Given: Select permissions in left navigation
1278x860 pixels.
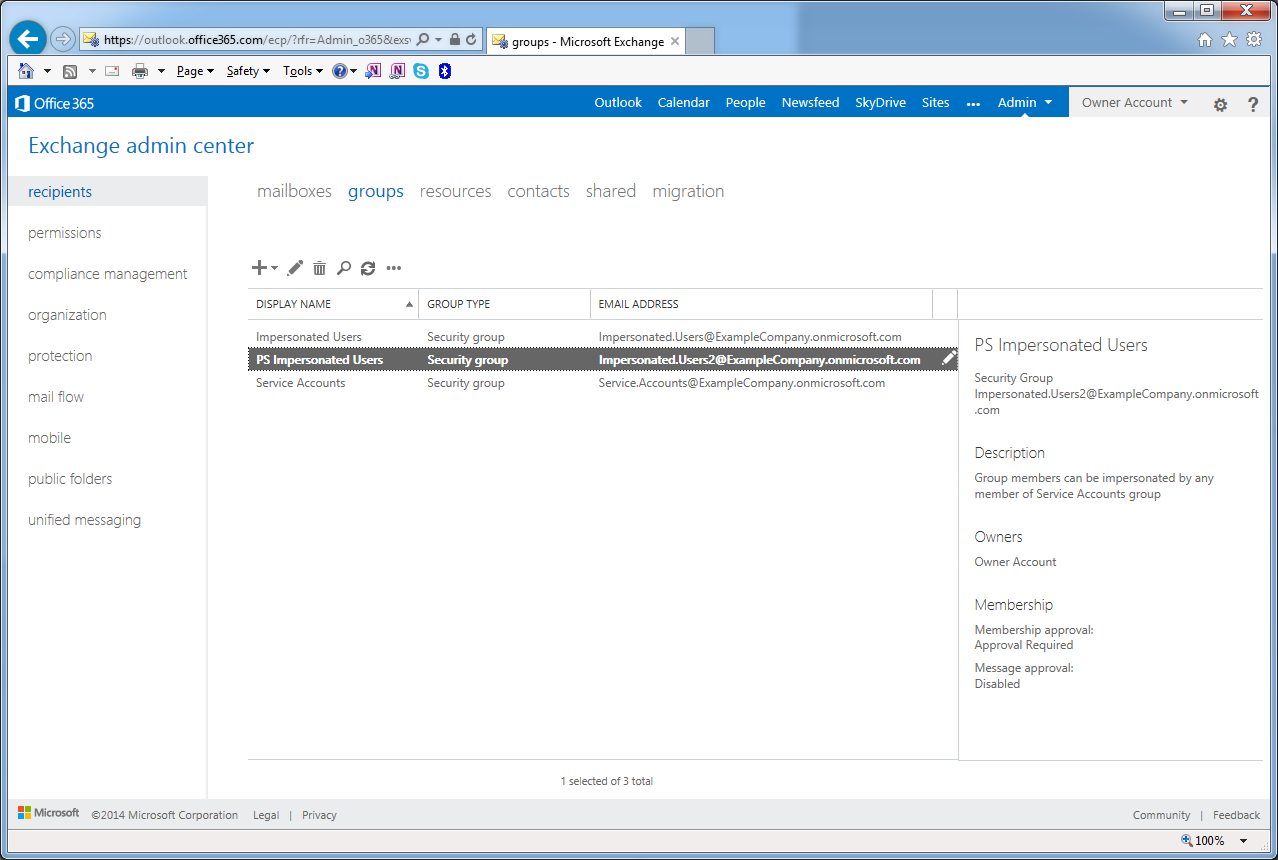Looking at the screenshot, I should [65, 233].
